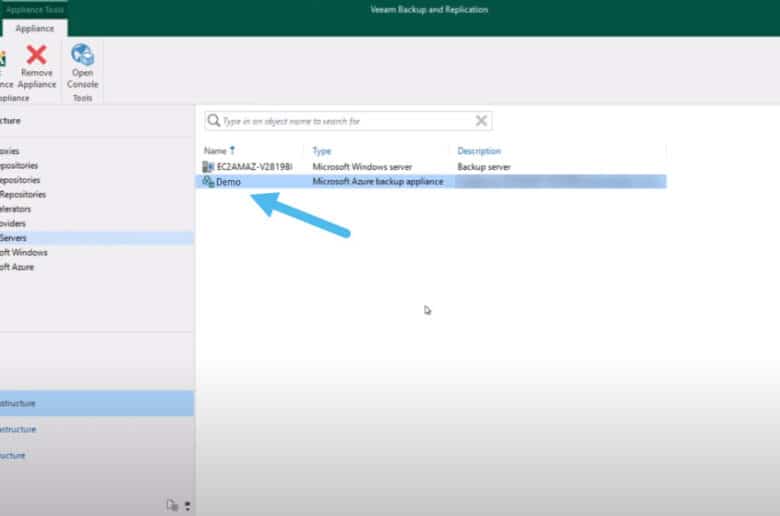Switch to the Appliance ribbon tab

pyautogui.click(x=35, y=28)
